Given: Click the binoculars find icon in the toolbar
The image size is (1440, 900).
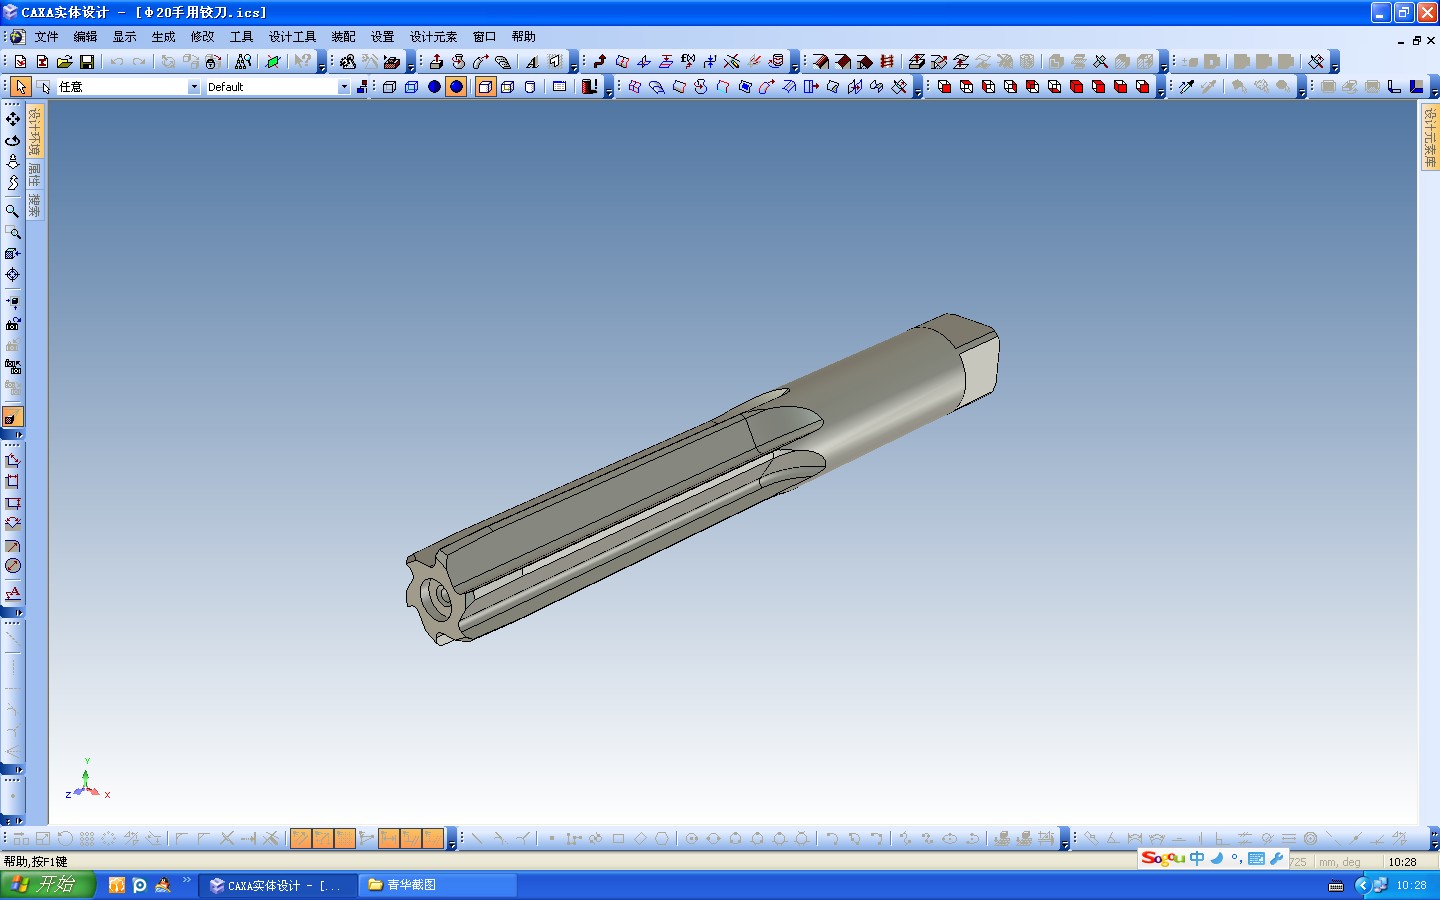Looking at the screenshot, I should (243, 62).
